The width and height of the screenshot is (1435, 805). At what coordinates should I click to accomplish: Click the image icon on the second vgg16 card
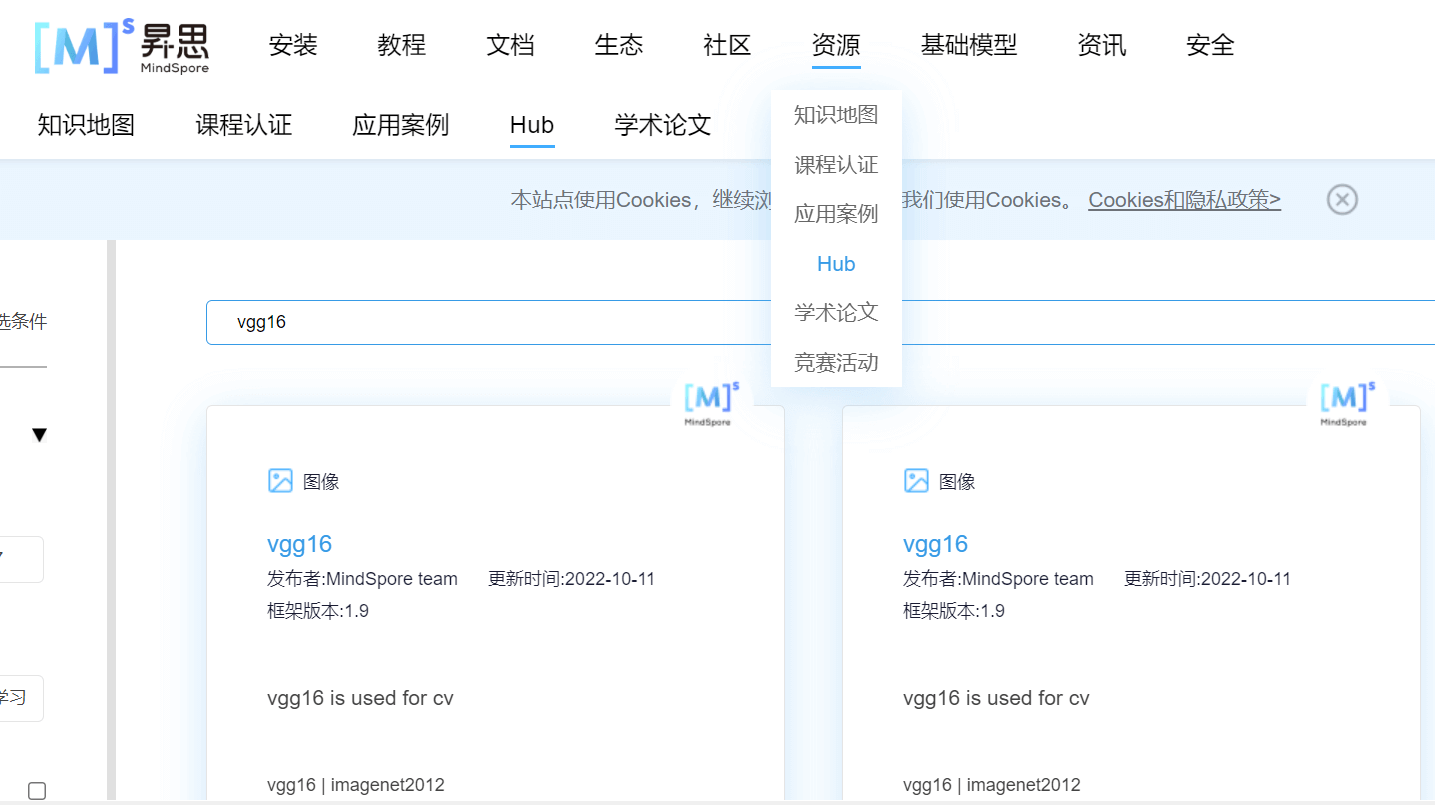click(916, 481)
